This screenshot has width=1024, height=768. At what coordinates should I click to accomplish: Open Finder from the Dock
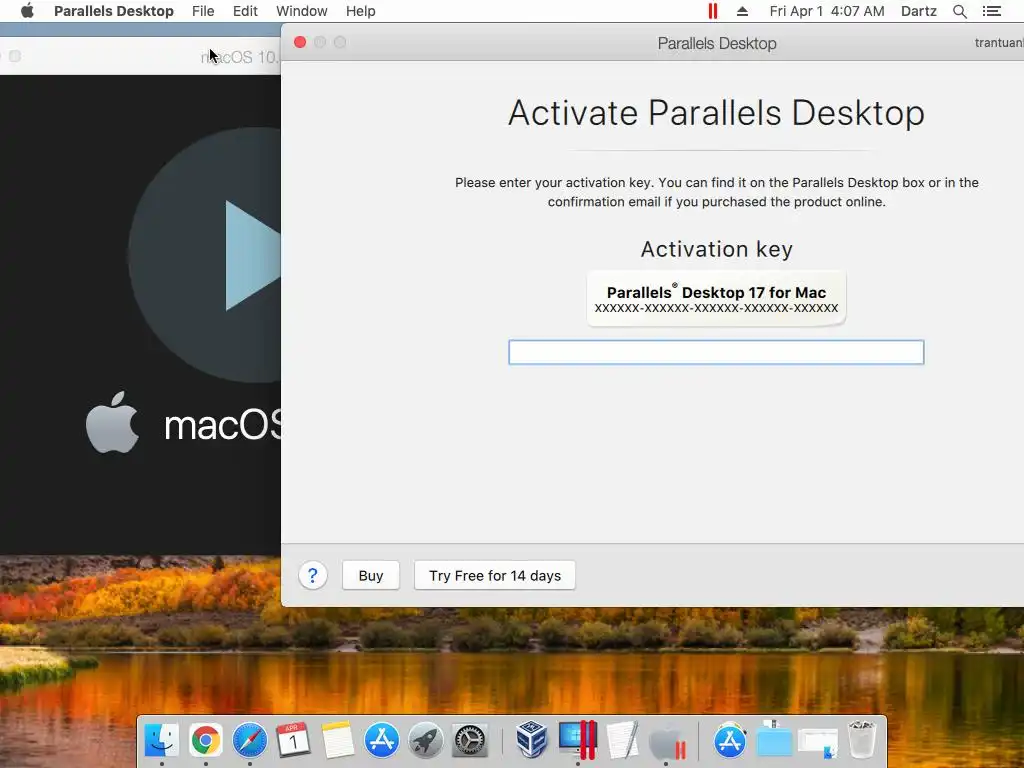161,740
